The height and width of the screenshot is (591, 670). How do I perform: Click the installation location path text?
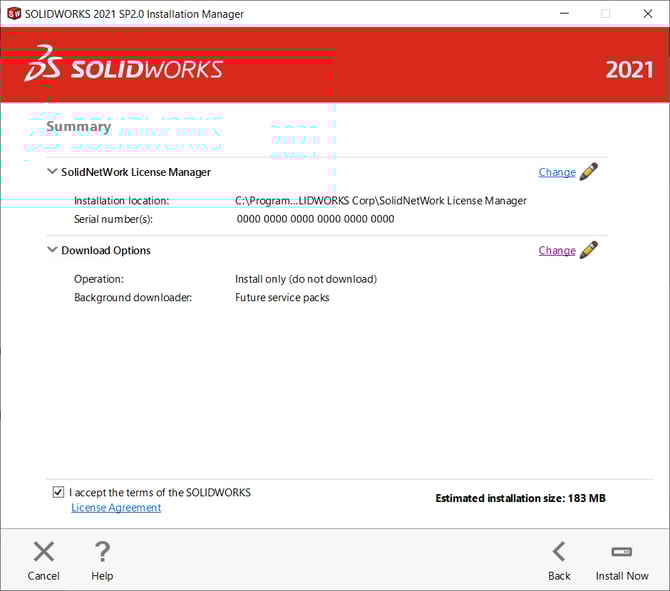380,201
